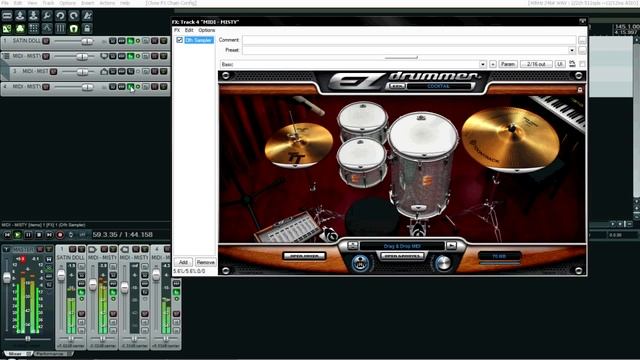Click the New project toolbar icon

pos(7,16)
